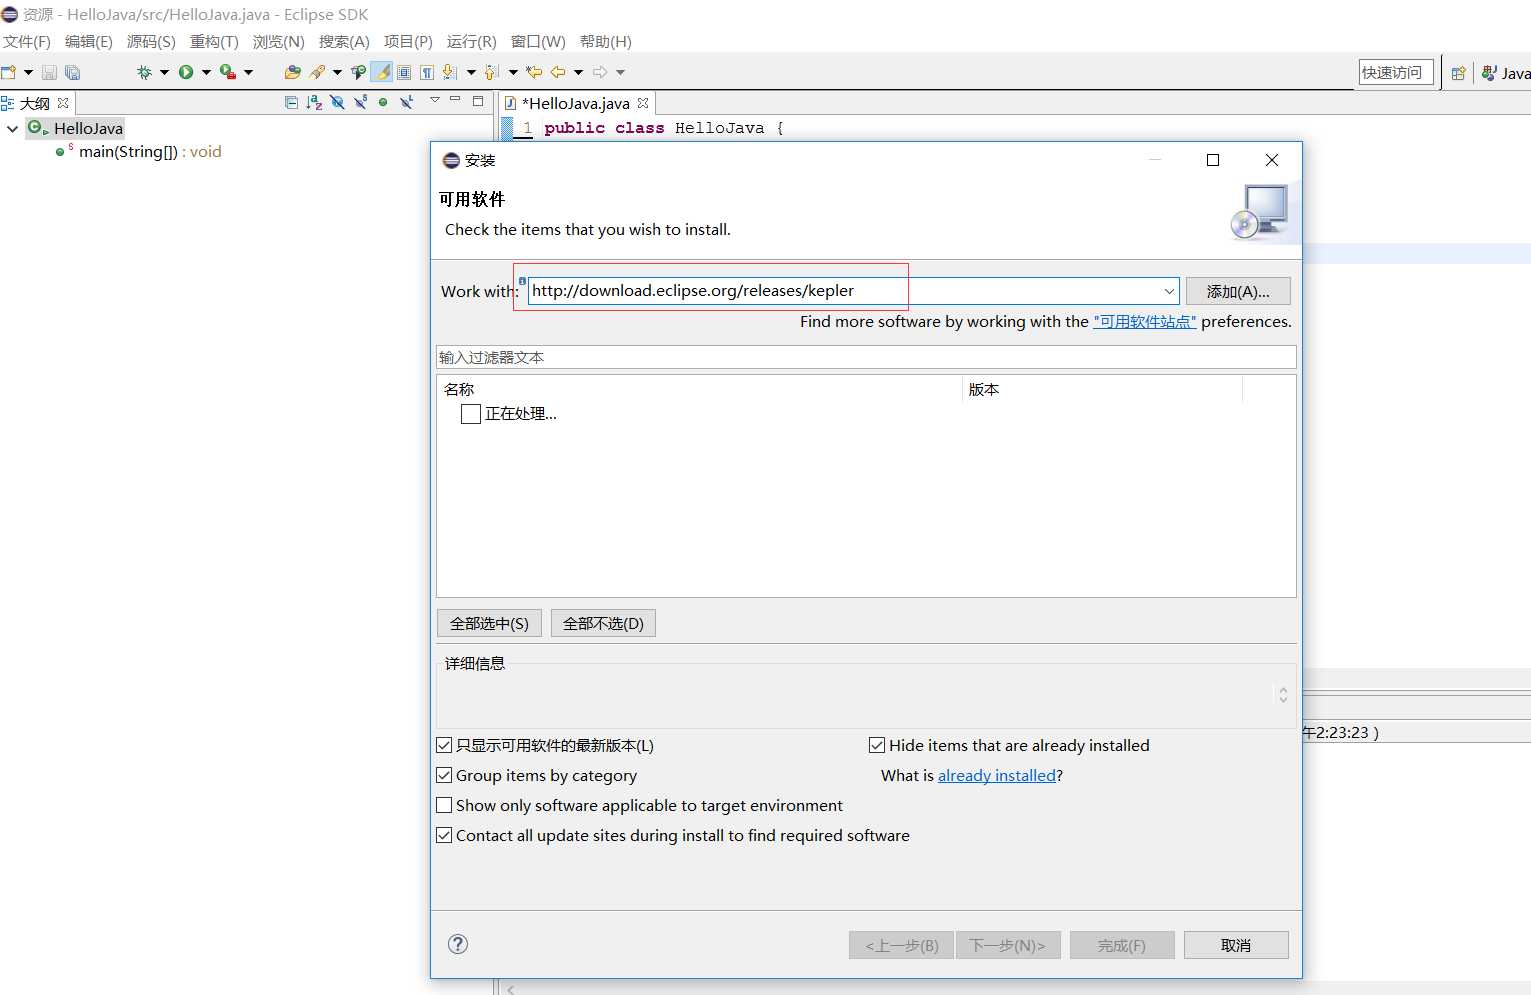Toggle the Block Selection mode icon
Image resolution: width=1531 pixels, height=995 pixels.
point(404,72)
